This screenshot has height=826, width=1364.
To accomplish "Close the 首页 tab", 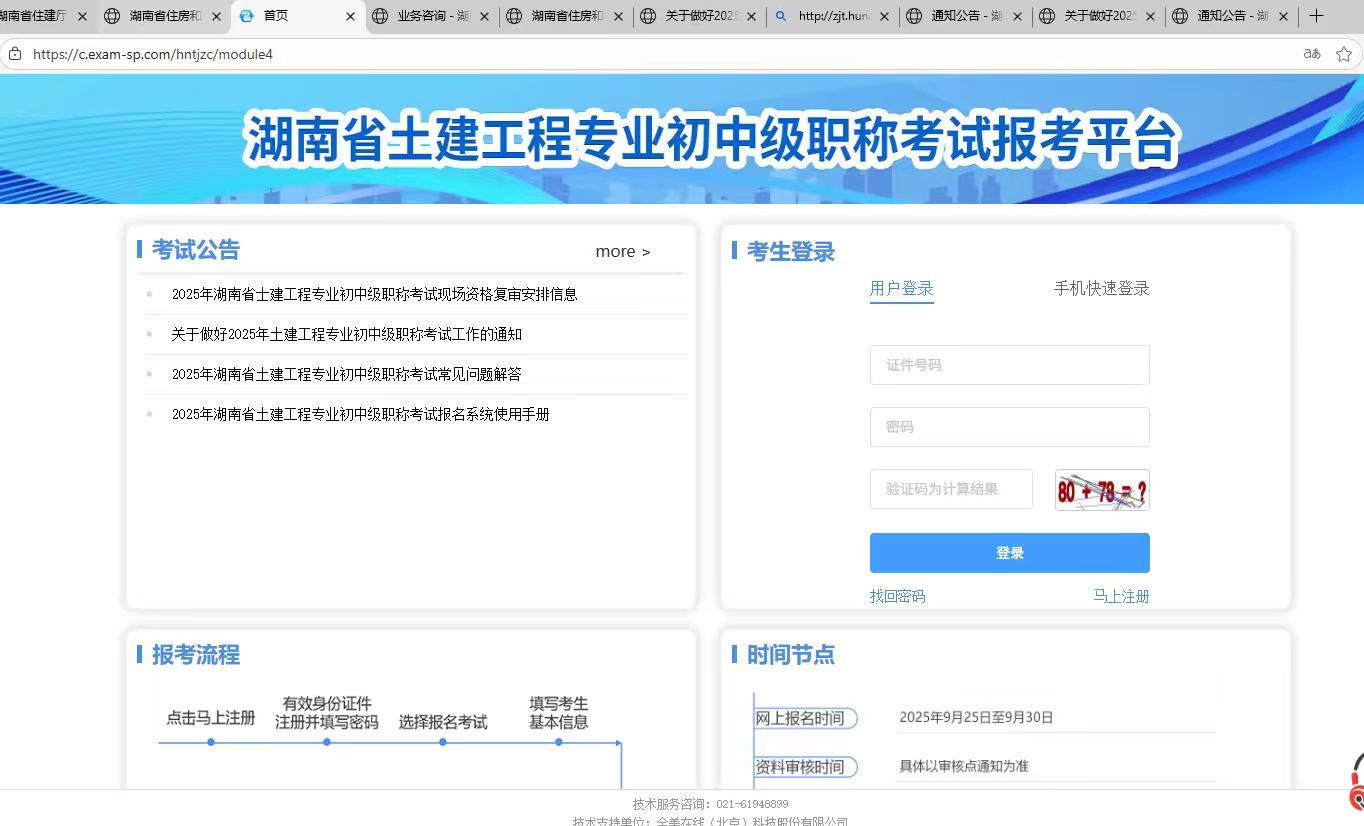I will pyautogui.click(x=350, y=16).
